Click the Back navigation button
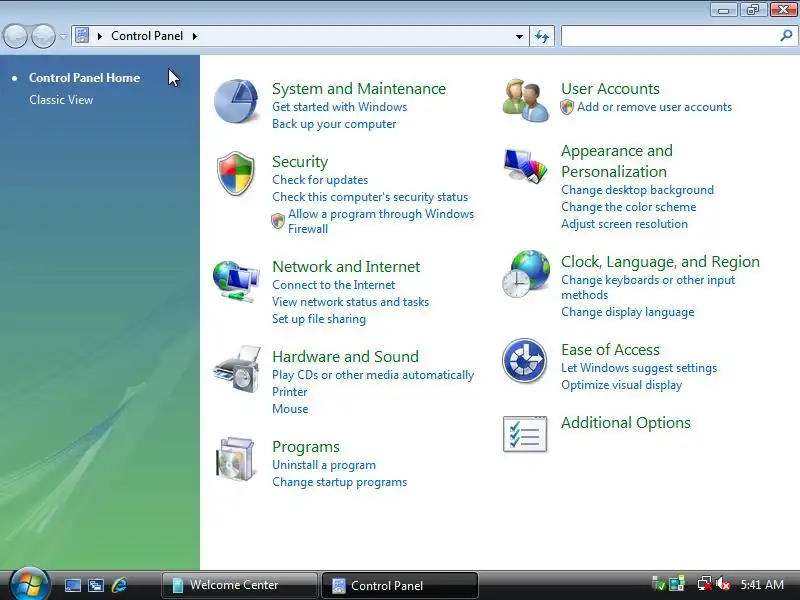Viewport: 800px width, 600px height. [x=15, y=36]
